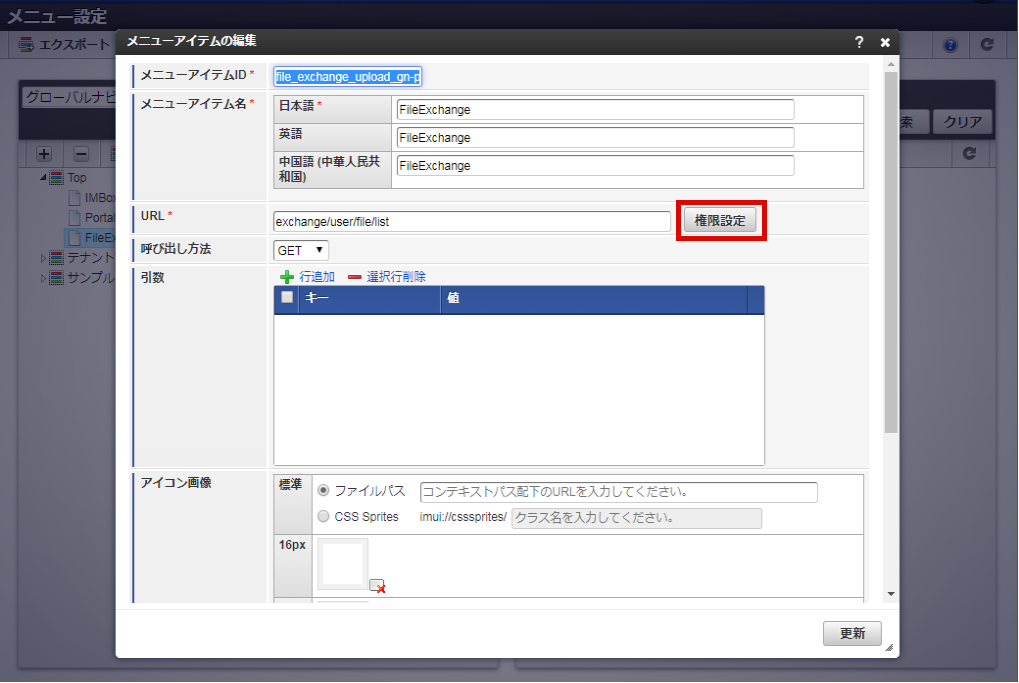Open help with the dialog question mark icon
Viewport: 1019px width, 683px height.
pyautogui.click(x=859, y=42)
